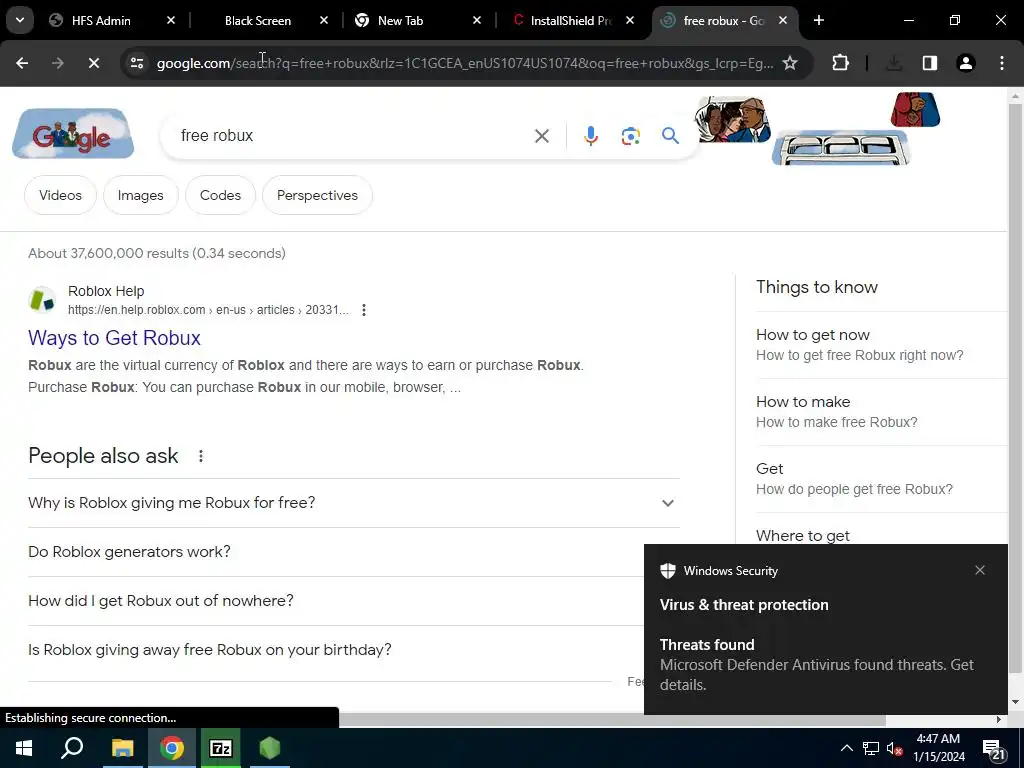Open Get free Robux topic
Viewport: 1024px width, 768px height.
[x=881, y=479]
